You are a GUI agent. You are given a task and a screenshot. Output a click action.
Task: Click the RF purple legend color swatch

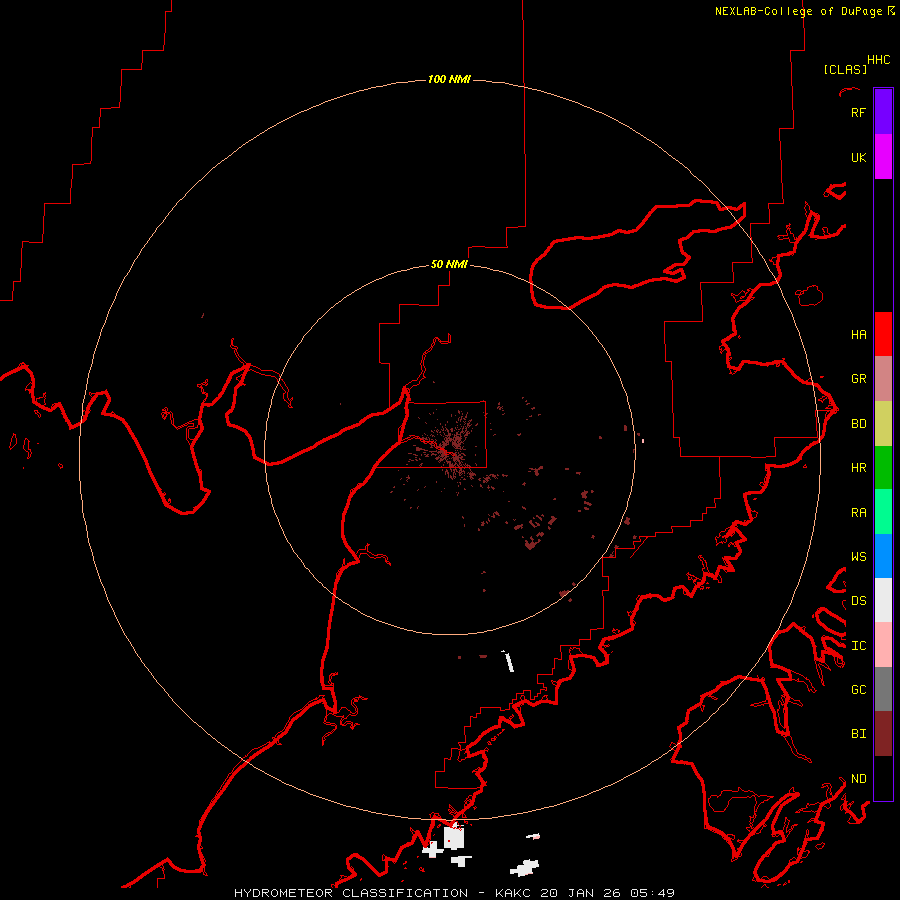click(x=883, y=112)
